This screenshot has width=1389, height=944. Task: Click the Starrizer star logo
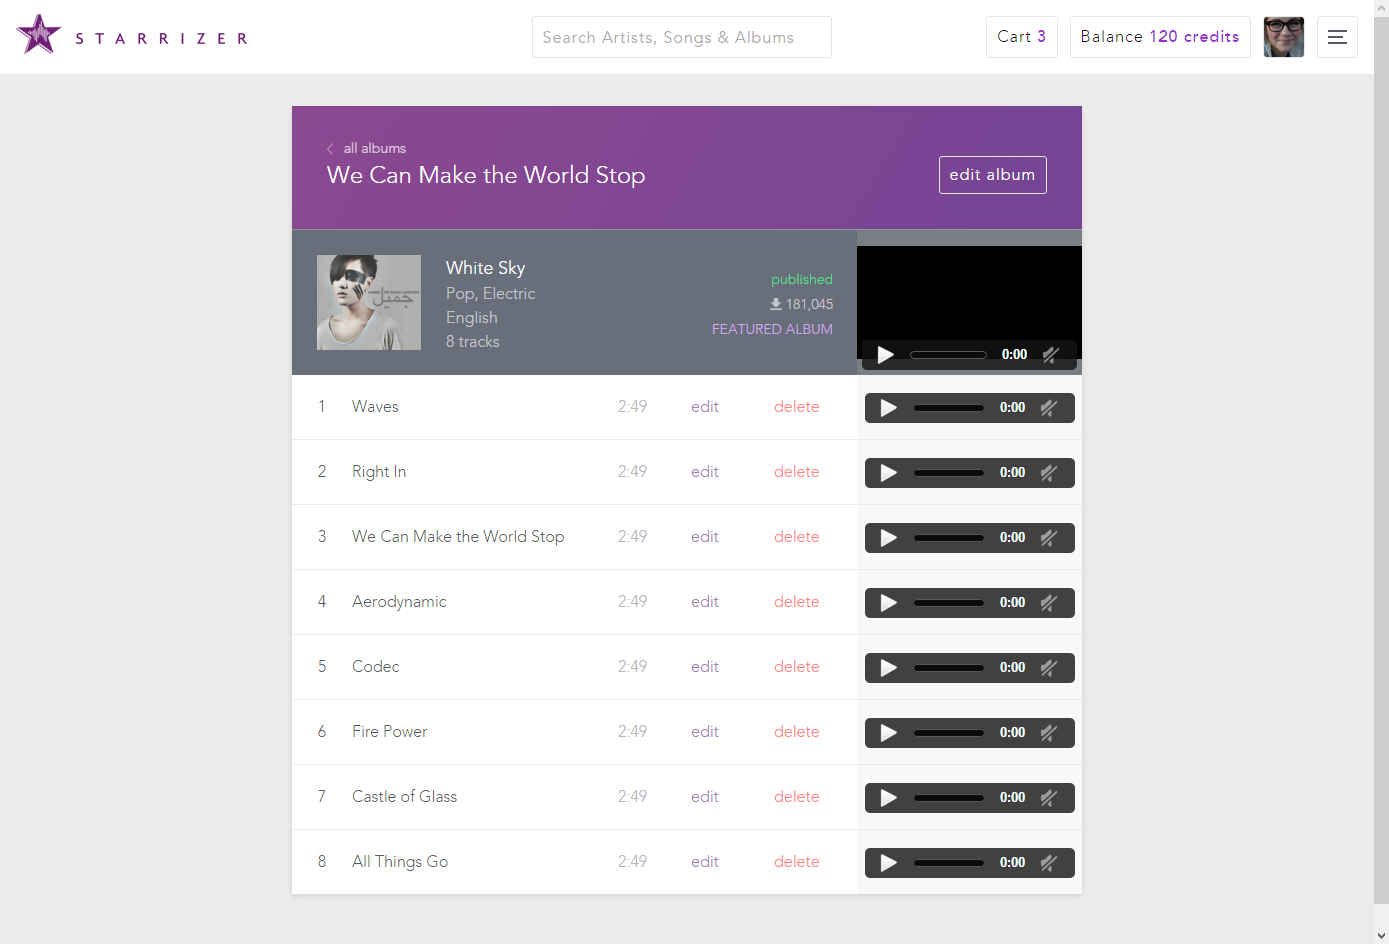(39, 34)
